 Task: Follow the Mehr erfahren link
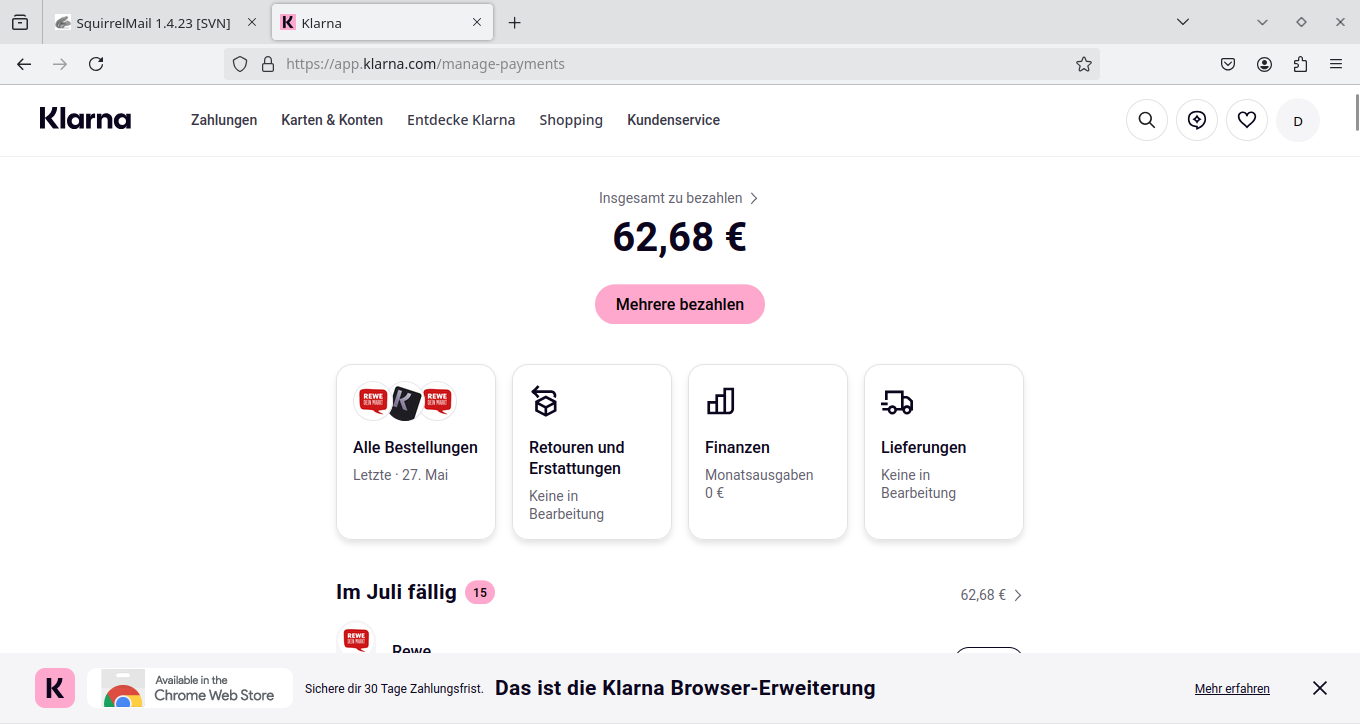(1232, 689)
